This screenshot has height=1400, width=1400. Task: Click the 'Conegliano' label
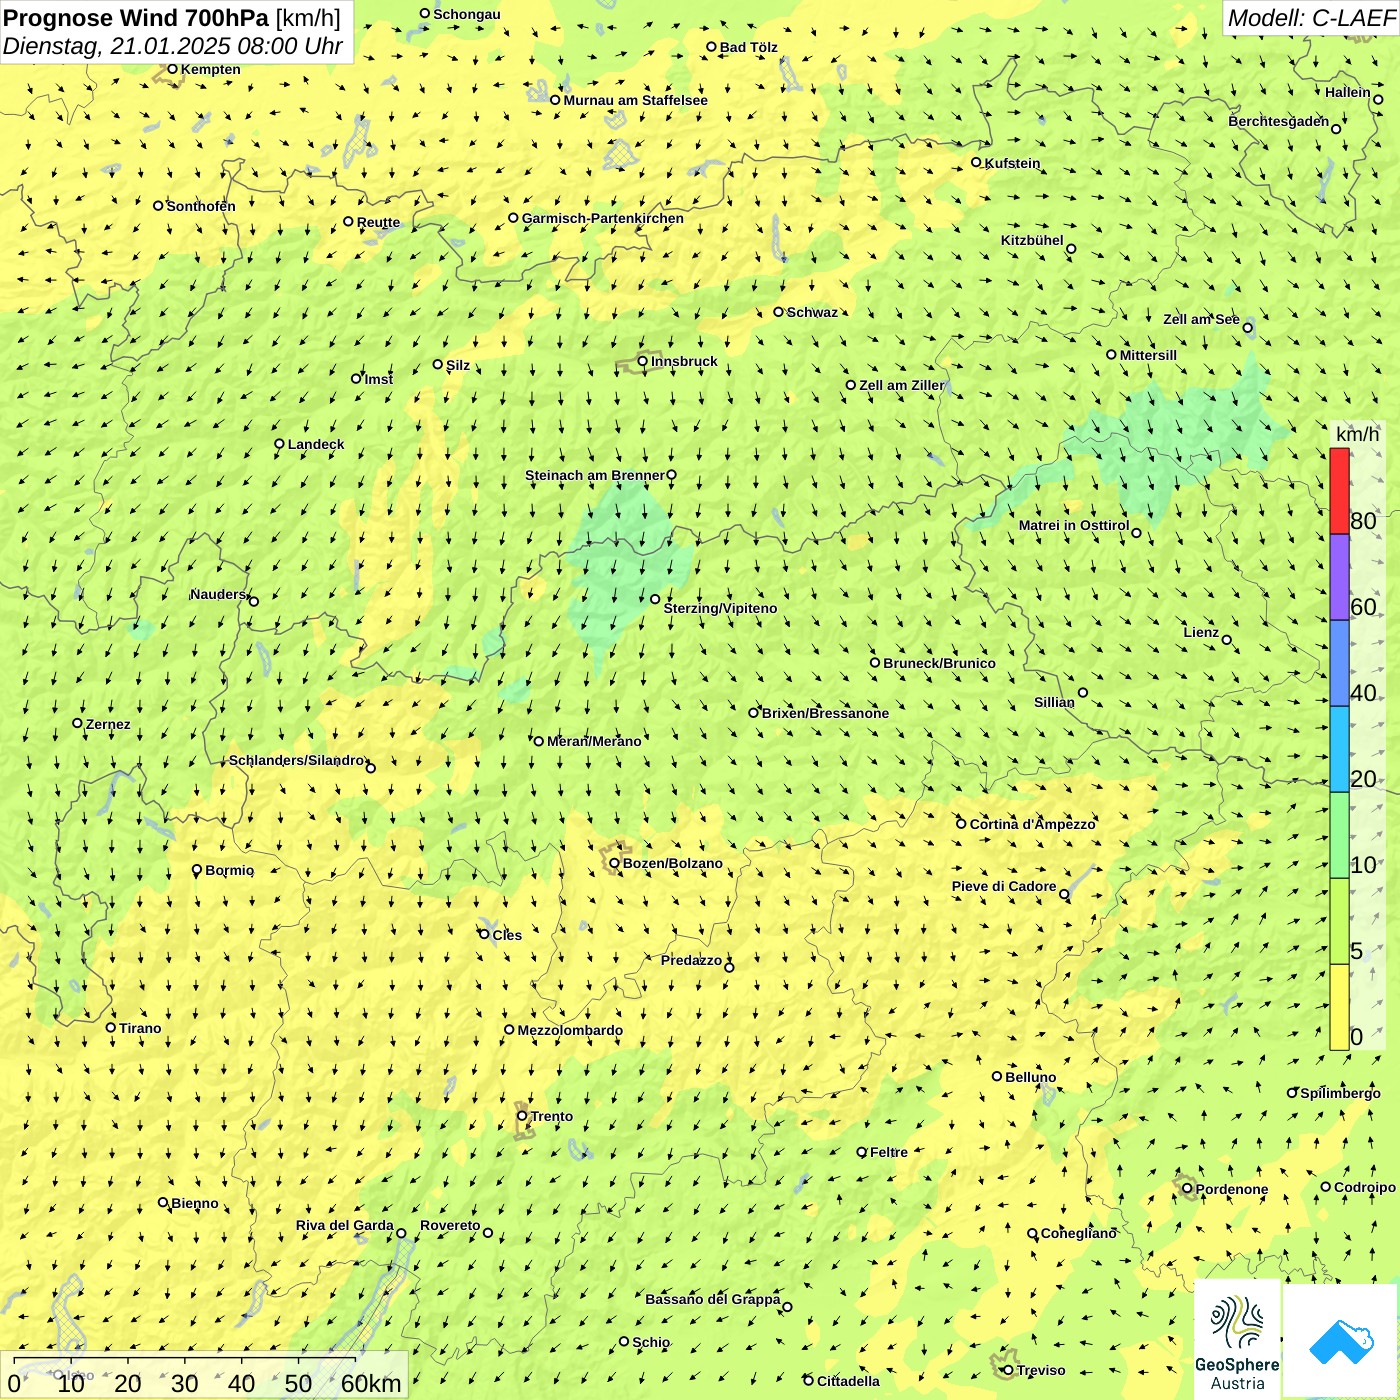(1079, 1233)
